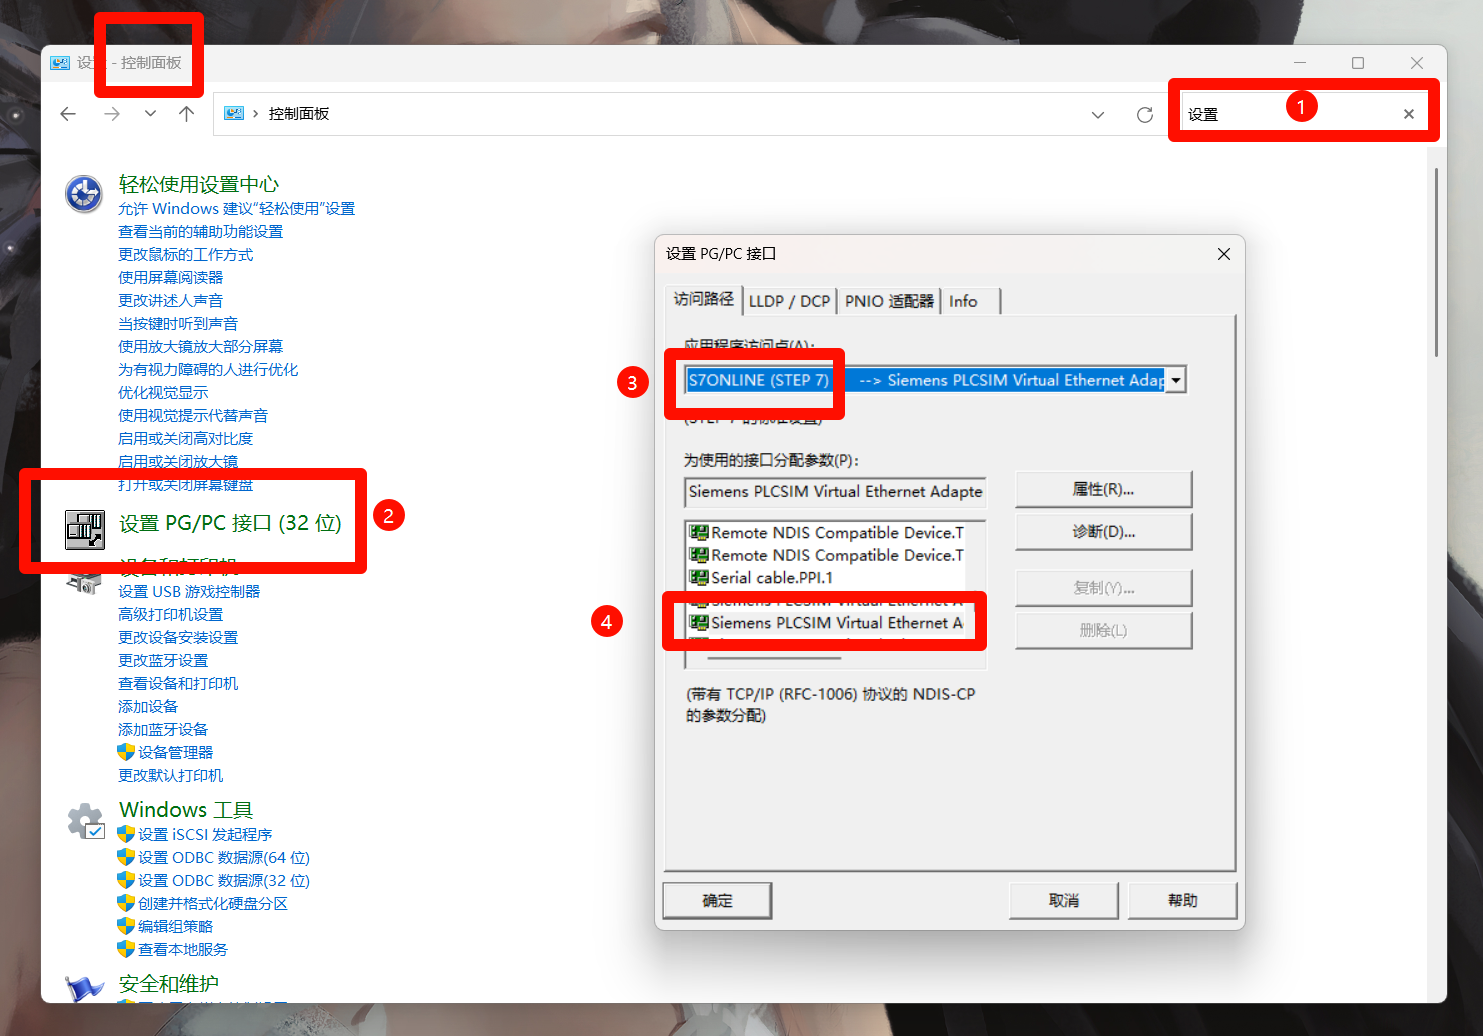Click the 确定 button
The width and height of the screenshot is (1483, 1036).
pos(717,900)
